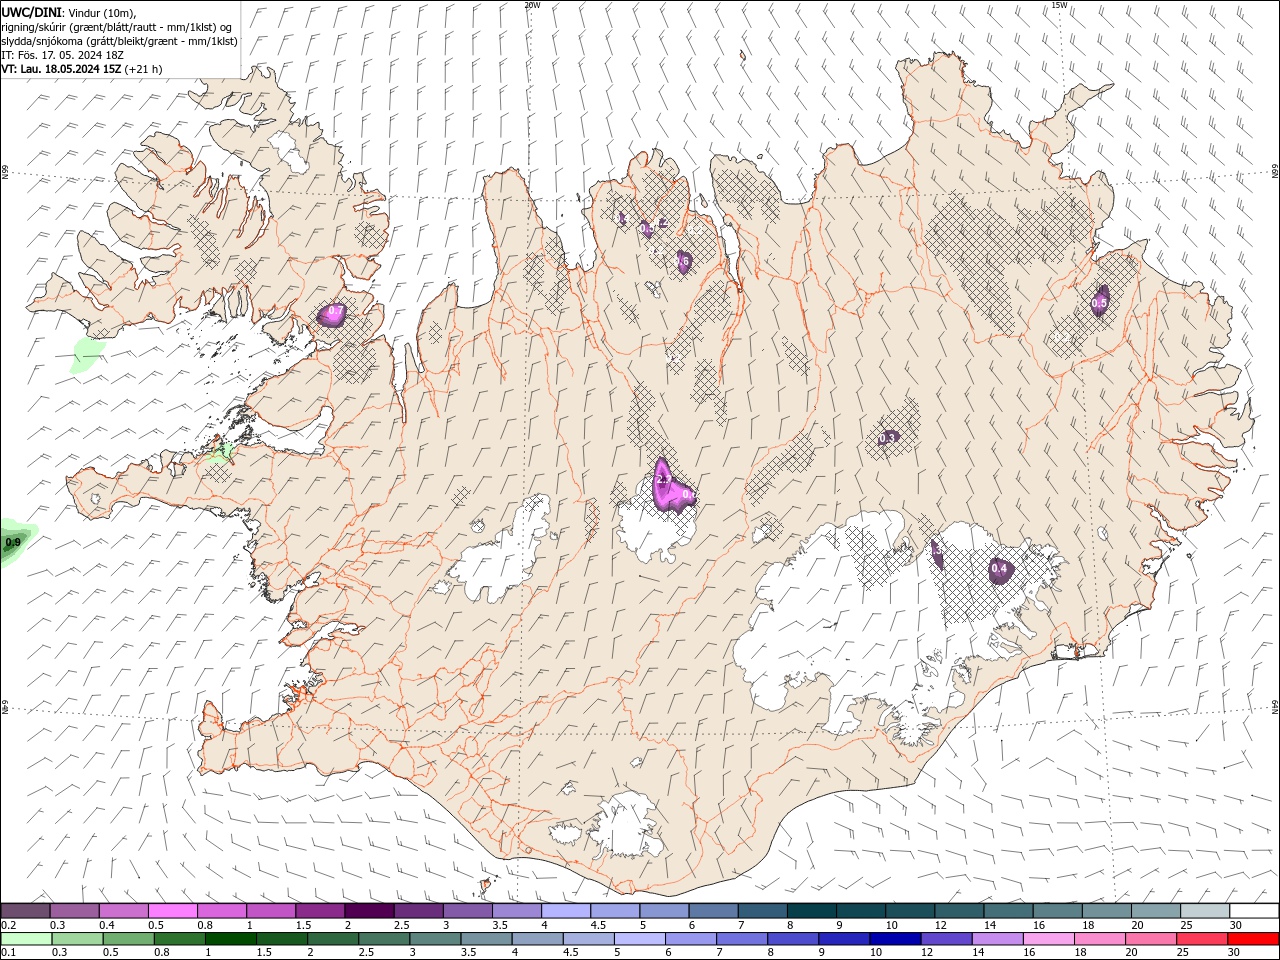This screenshot has height=960, width=1280.
Task: Click the UWC/DINI title text
Action: (31, 12)
